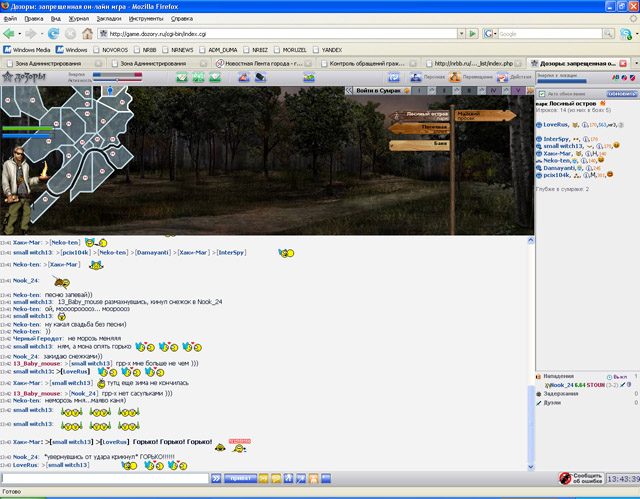Click the Google search magnifier button

[608, 33]
